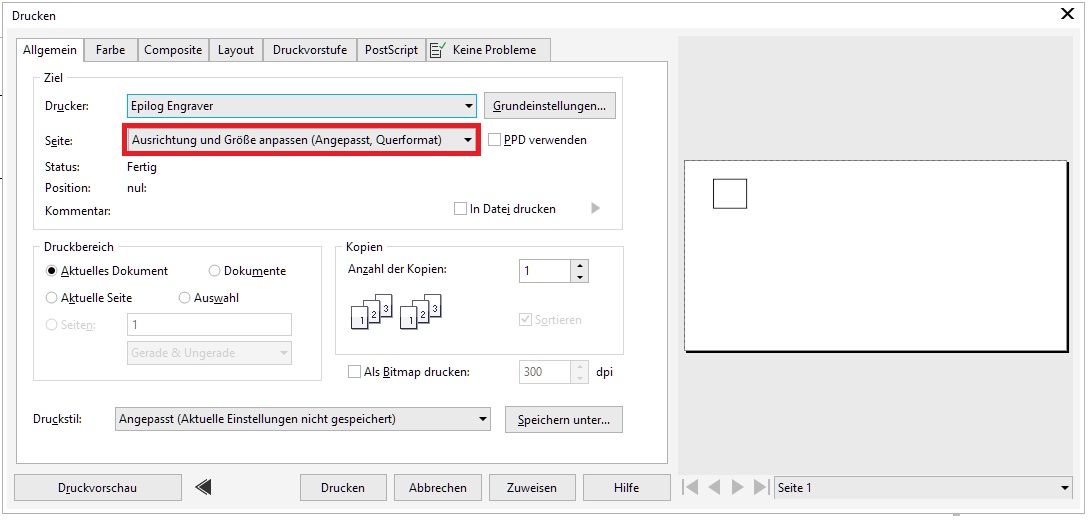Image resolution: width=1088 pixels, height=521 pixels.
Task: Open the Seite orientation and size dropdown
Action: (x=302, y=139)
